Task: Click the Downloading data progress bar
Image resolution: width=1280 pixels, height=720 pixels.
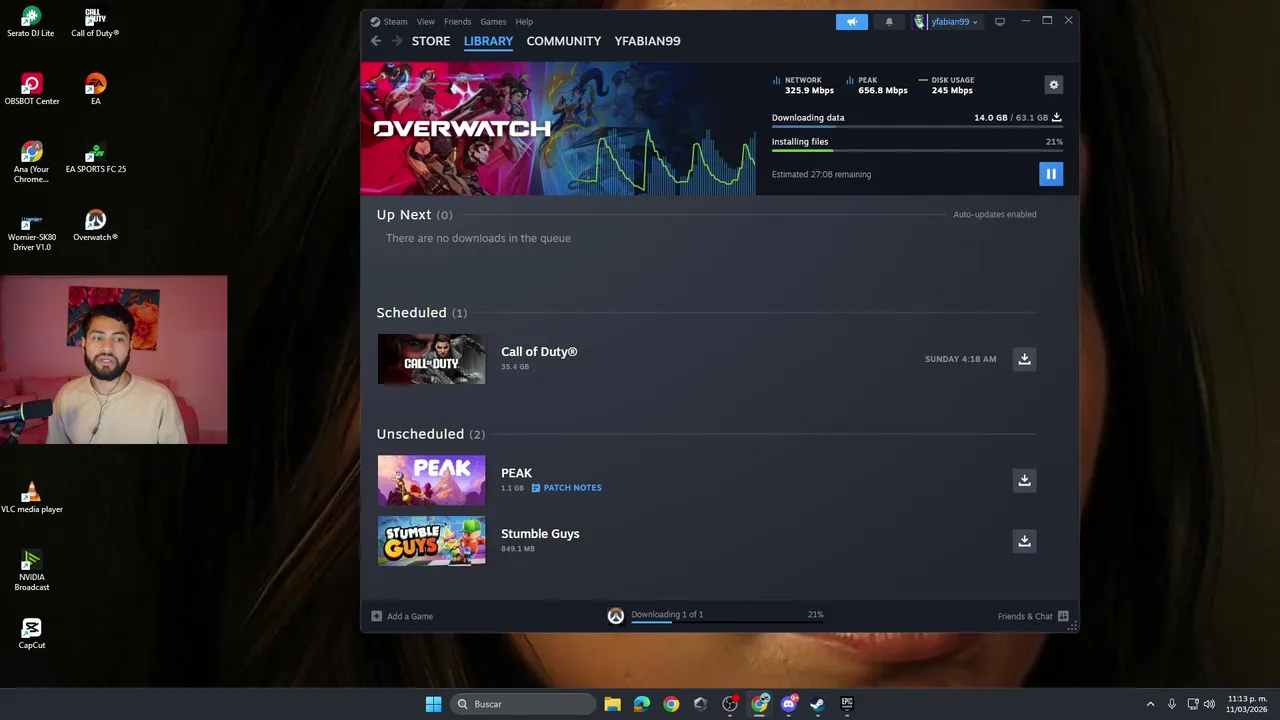Action: pos(916,127)
